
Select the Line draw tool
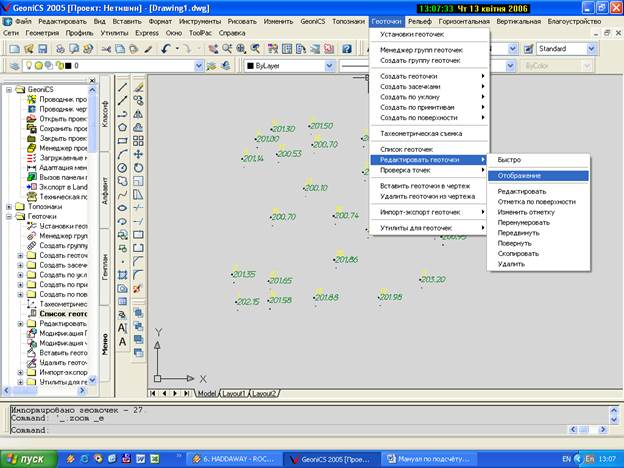click(x=123, y=87)
